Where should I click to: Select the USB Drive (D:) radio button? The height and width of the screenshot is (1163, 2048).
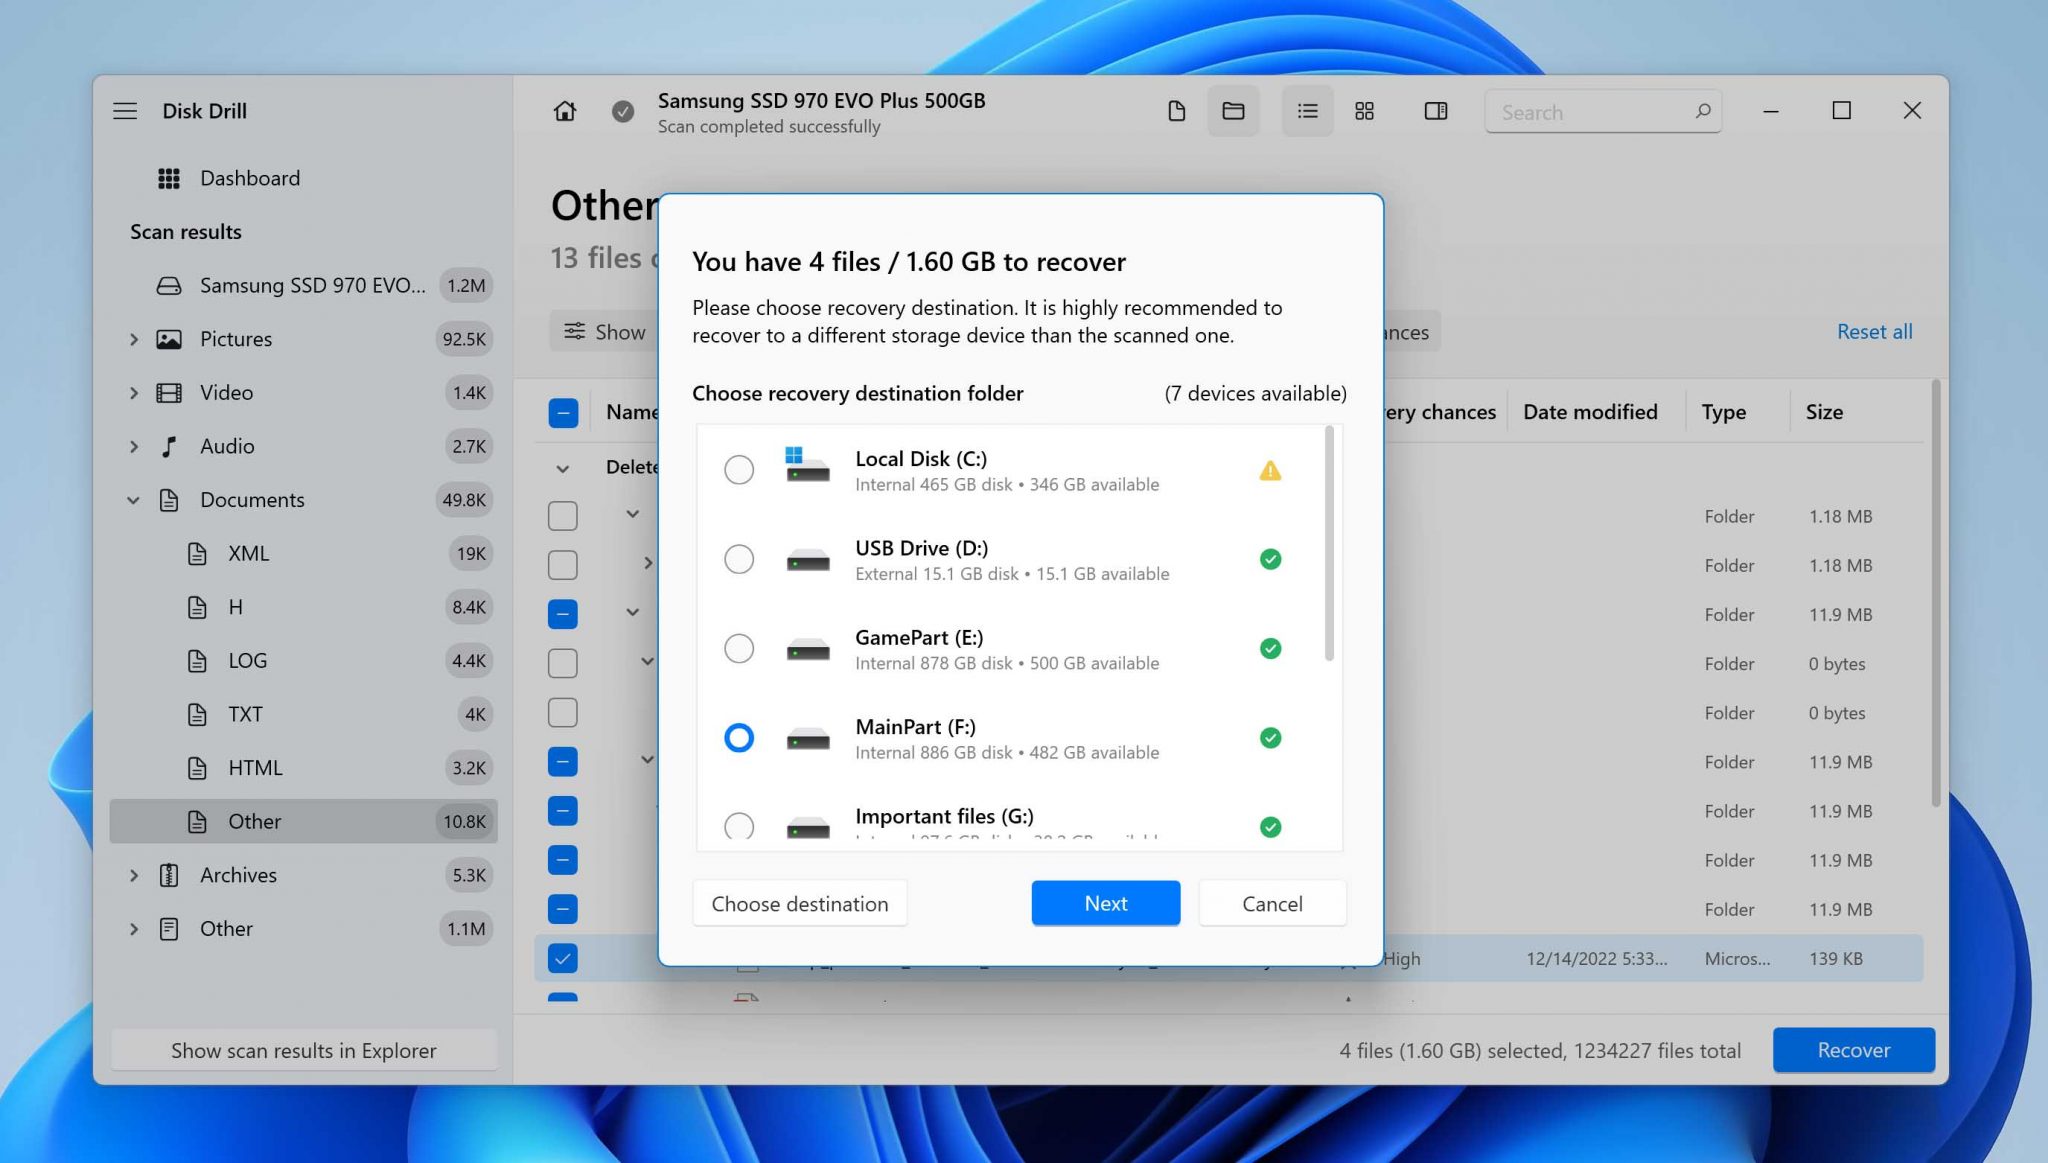pos(739,559)
